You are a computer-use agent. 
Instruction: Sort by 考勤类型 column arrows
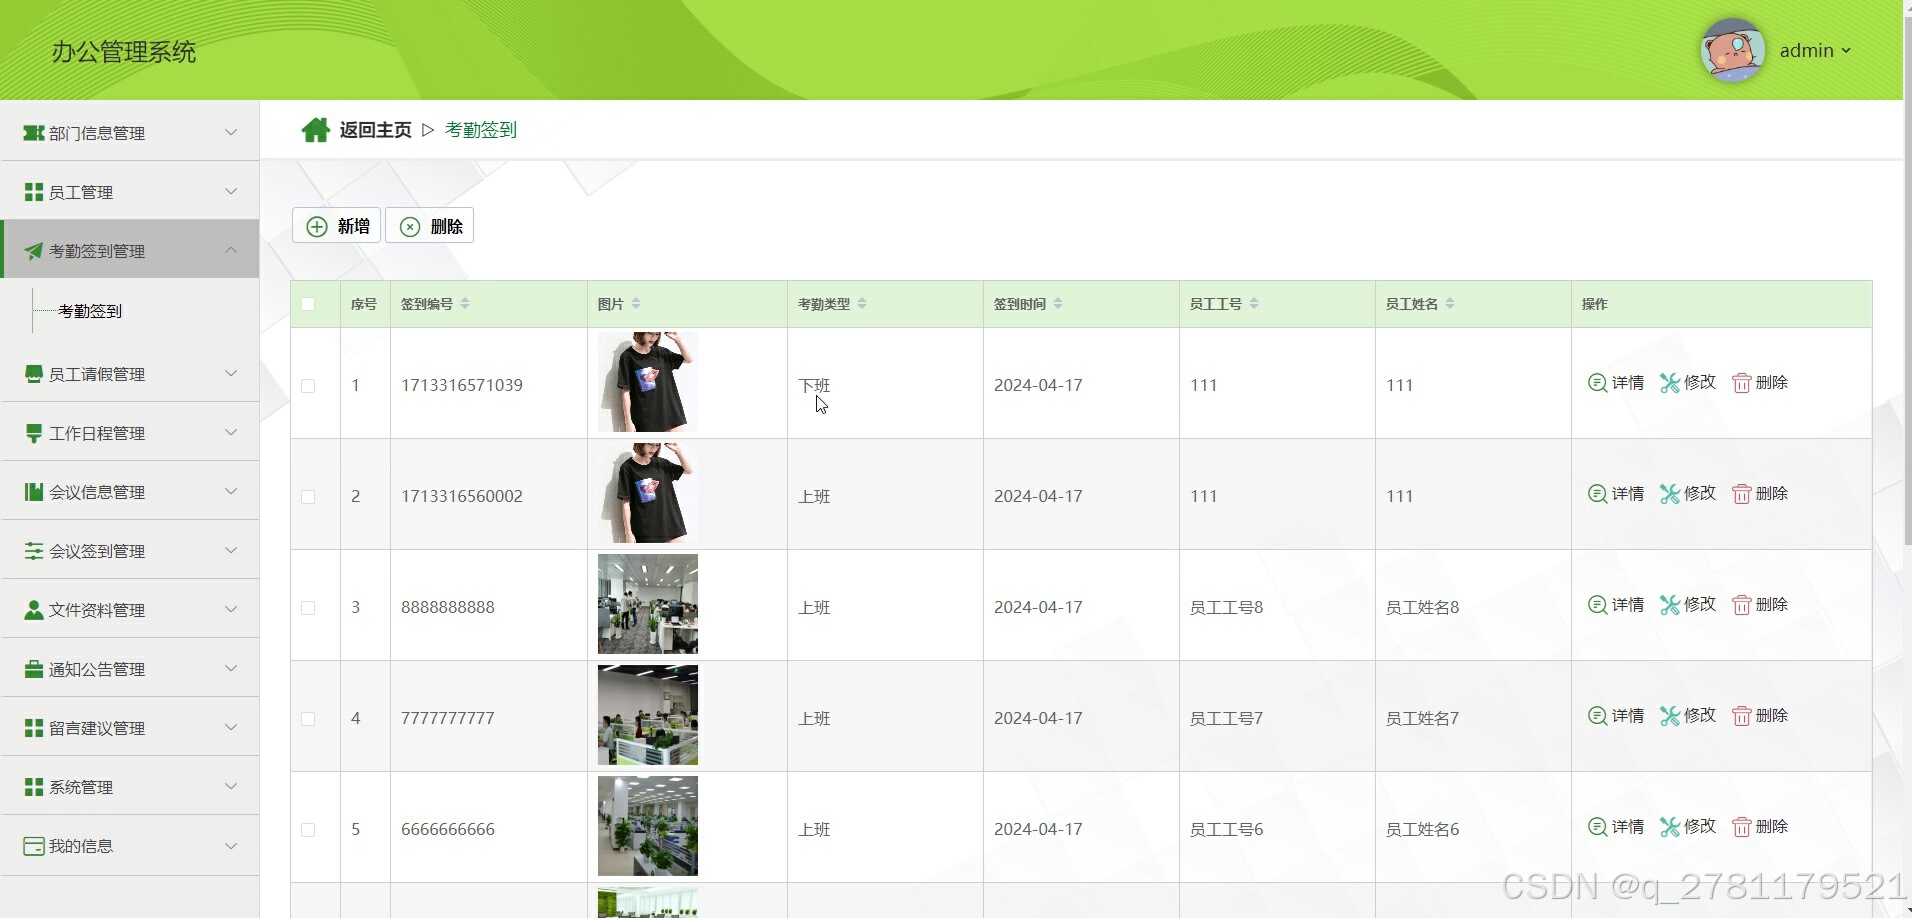(862, 303)
